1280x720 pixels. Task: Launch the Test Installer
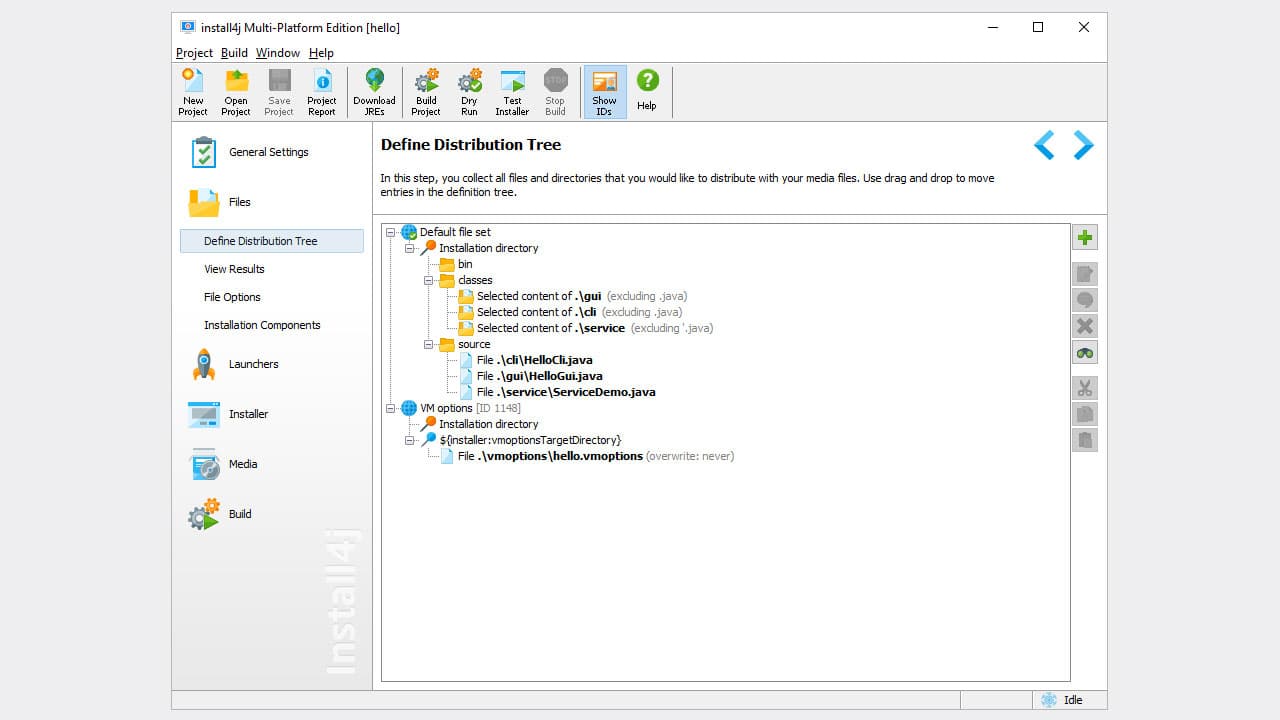[512, 91]
